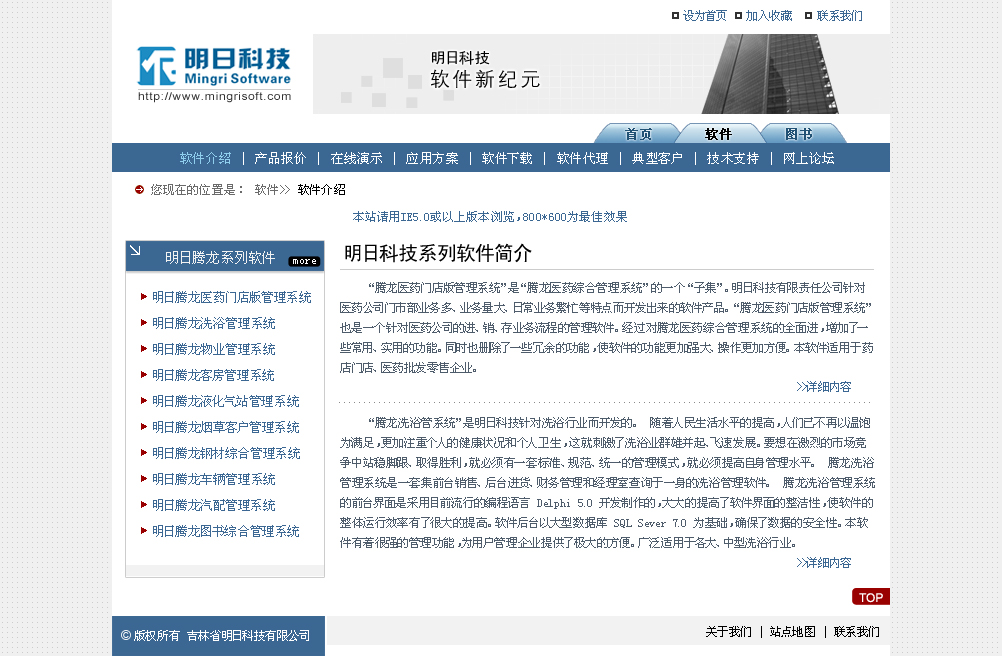Click the 设为首页 link
1002x656 pixels.
(x=705, y=15)
